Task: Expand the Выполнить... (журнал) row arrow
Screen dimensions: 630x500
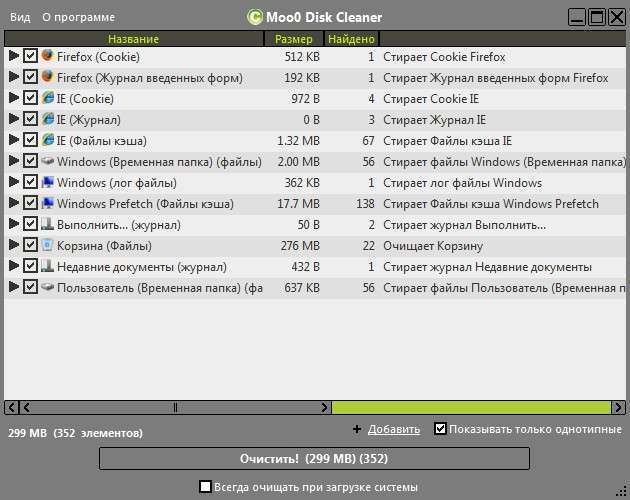Action: click(x=14, y=224)
